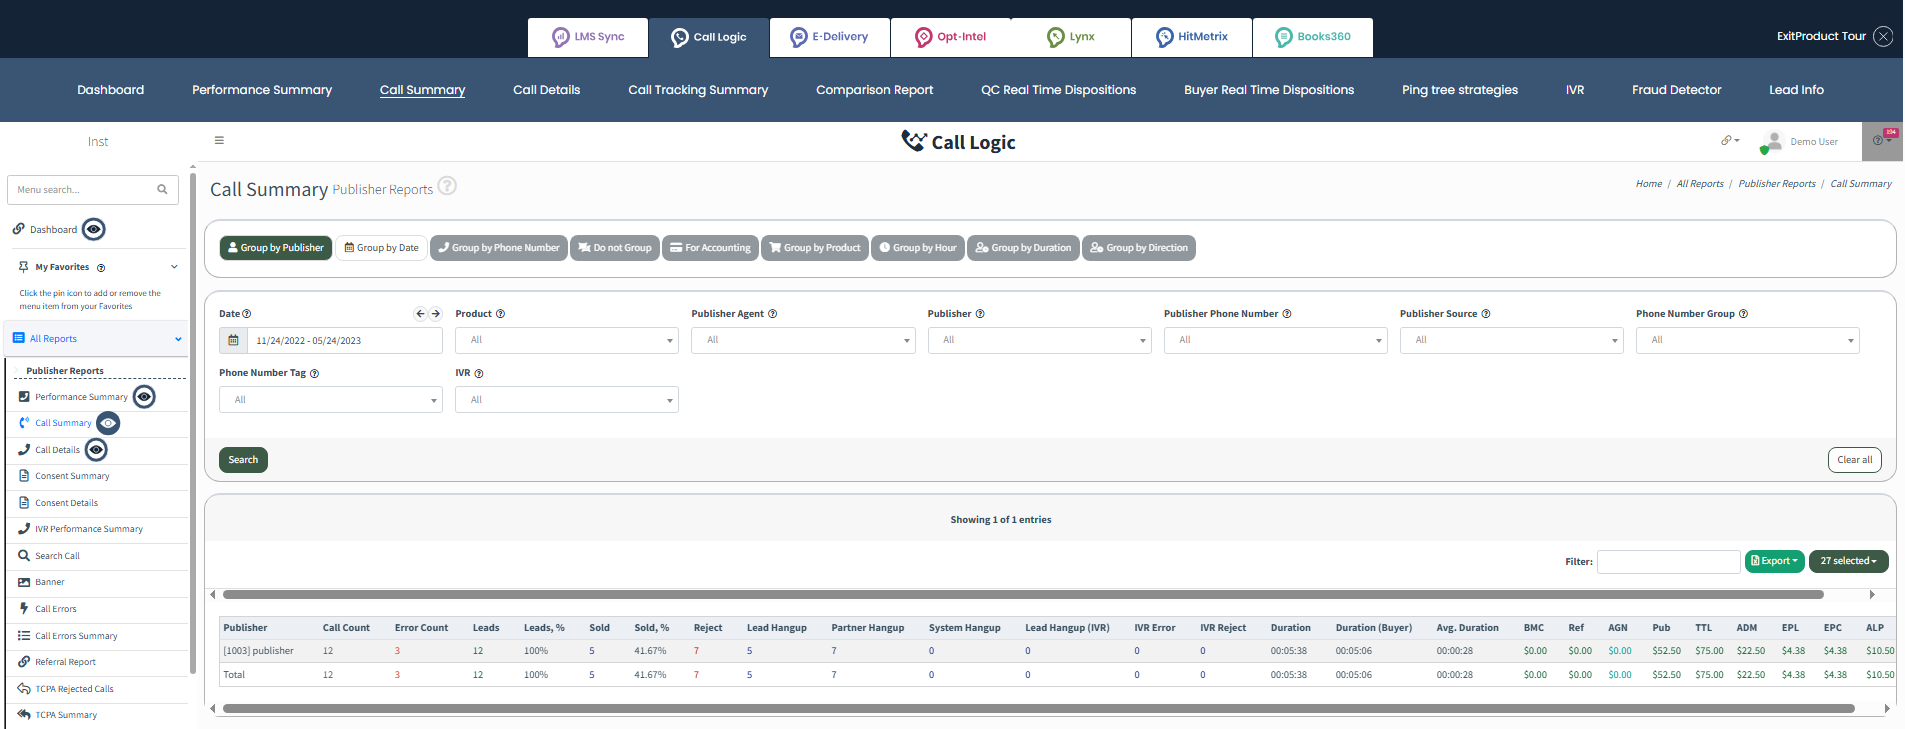The width and height of the screenshot is (1905, 729).
Task: Click the Call Logic header logo
Action: coord(958,142)
